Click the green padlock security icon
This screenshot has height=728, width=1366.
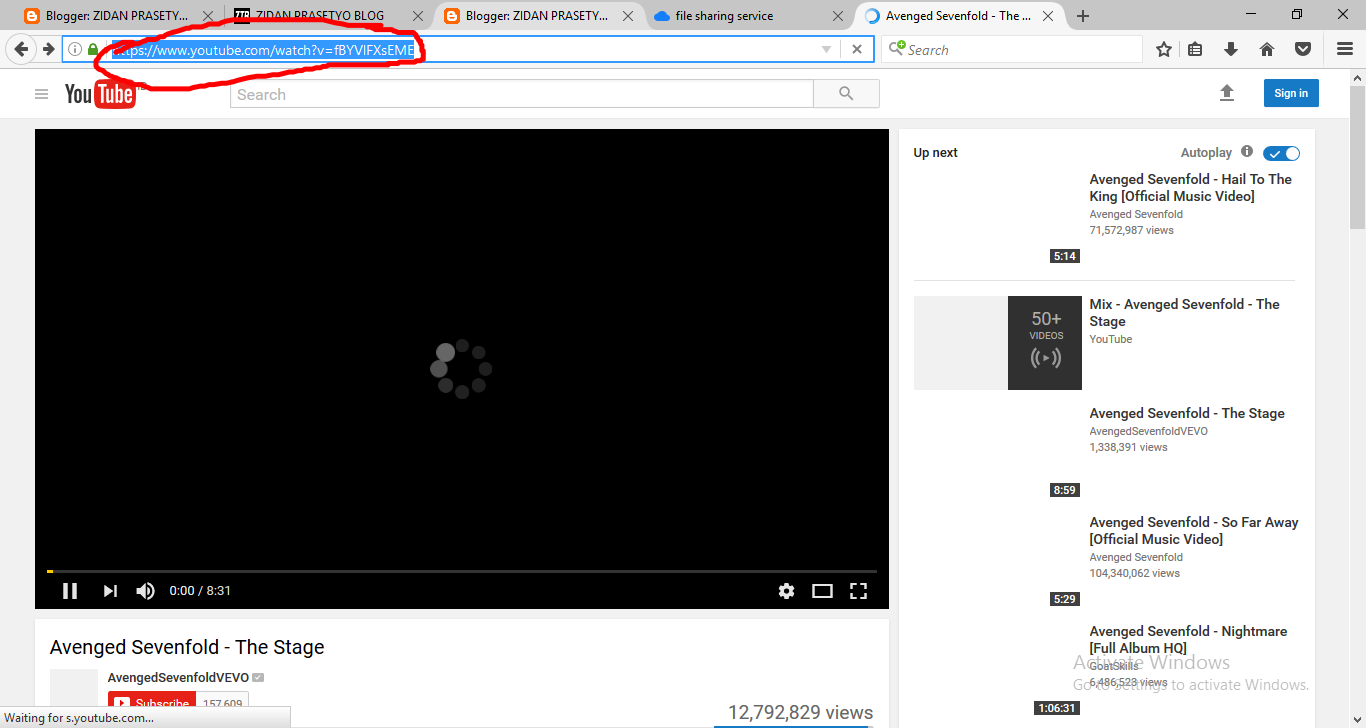(93, 49)
